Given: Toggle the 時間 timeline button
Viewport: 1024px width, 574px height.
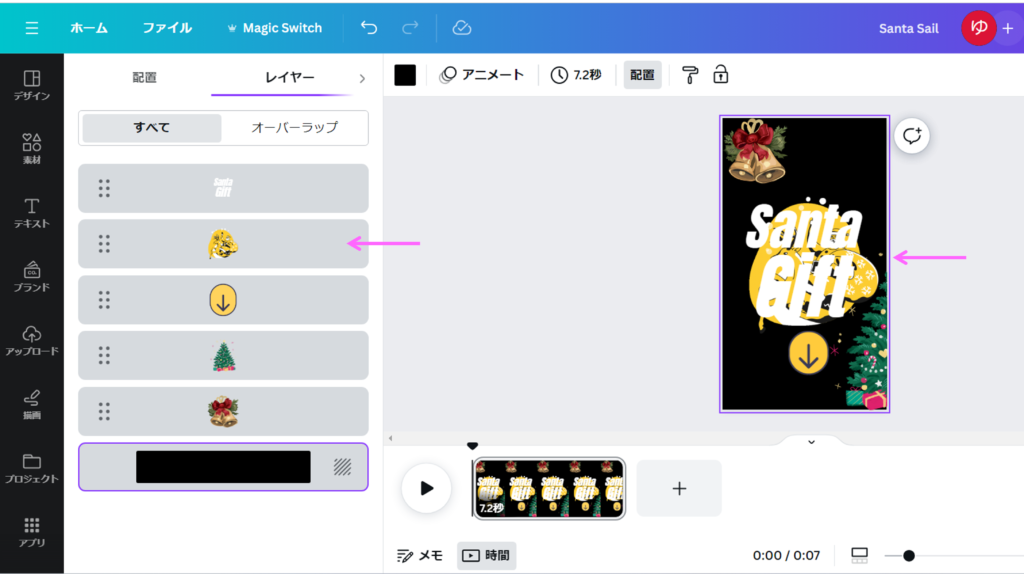Looking at the screenshot, I should [x=487, y=555].
